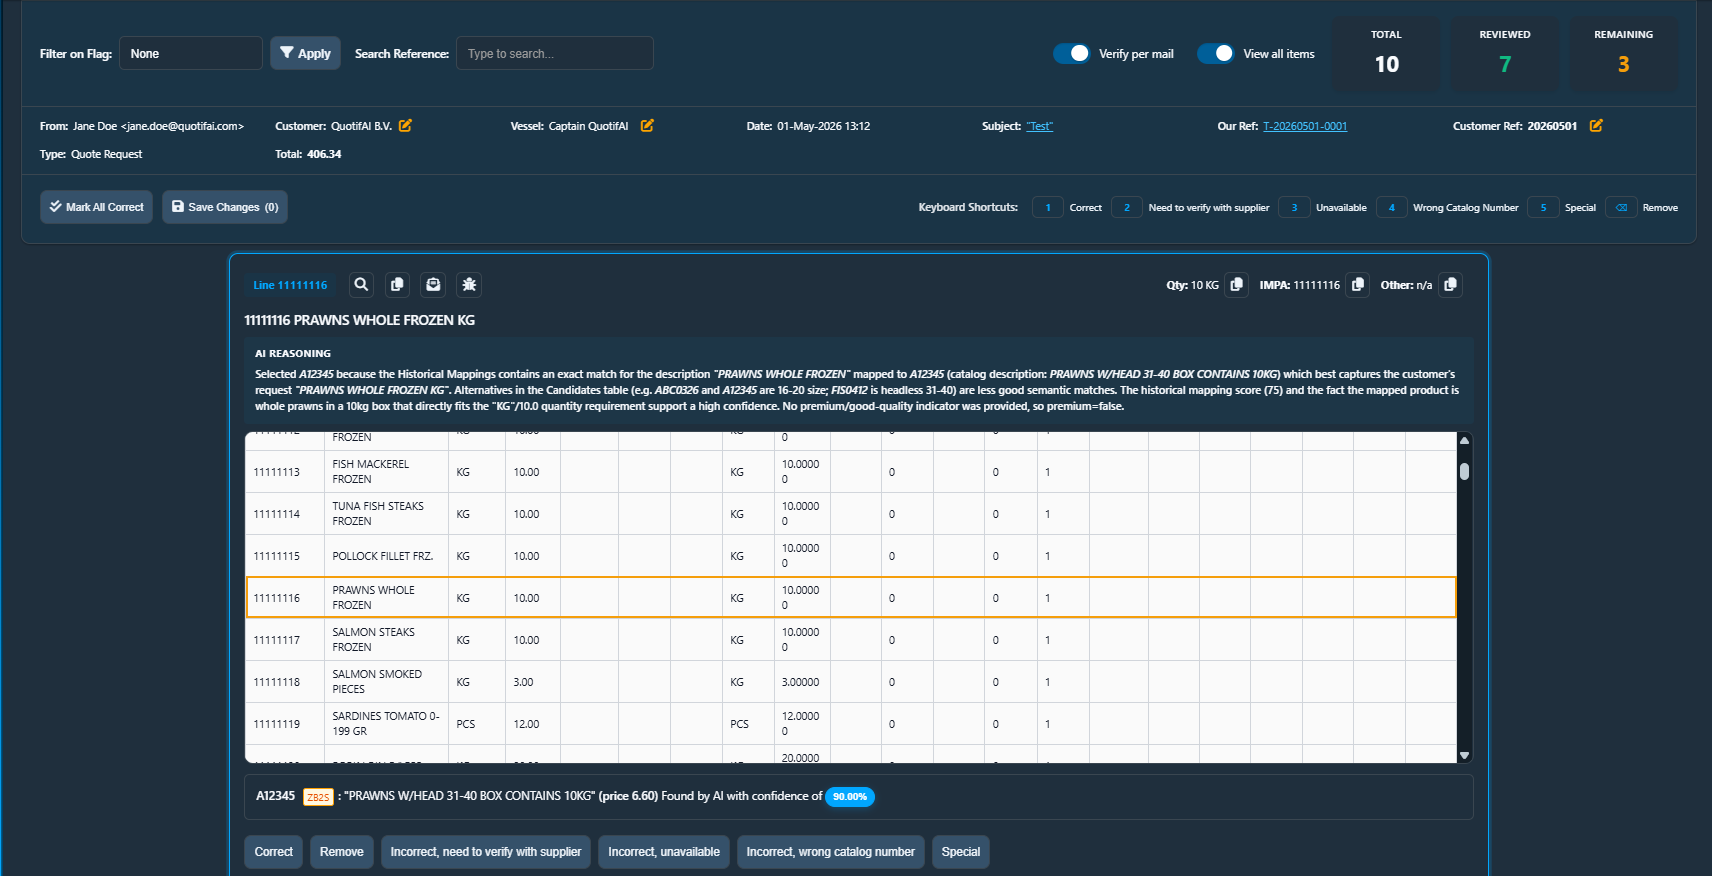Screen dimensions: 1712x876
Task: Select the SARDINES TOMATO 0-199 GR row
Action: click(x=850, y=724)
